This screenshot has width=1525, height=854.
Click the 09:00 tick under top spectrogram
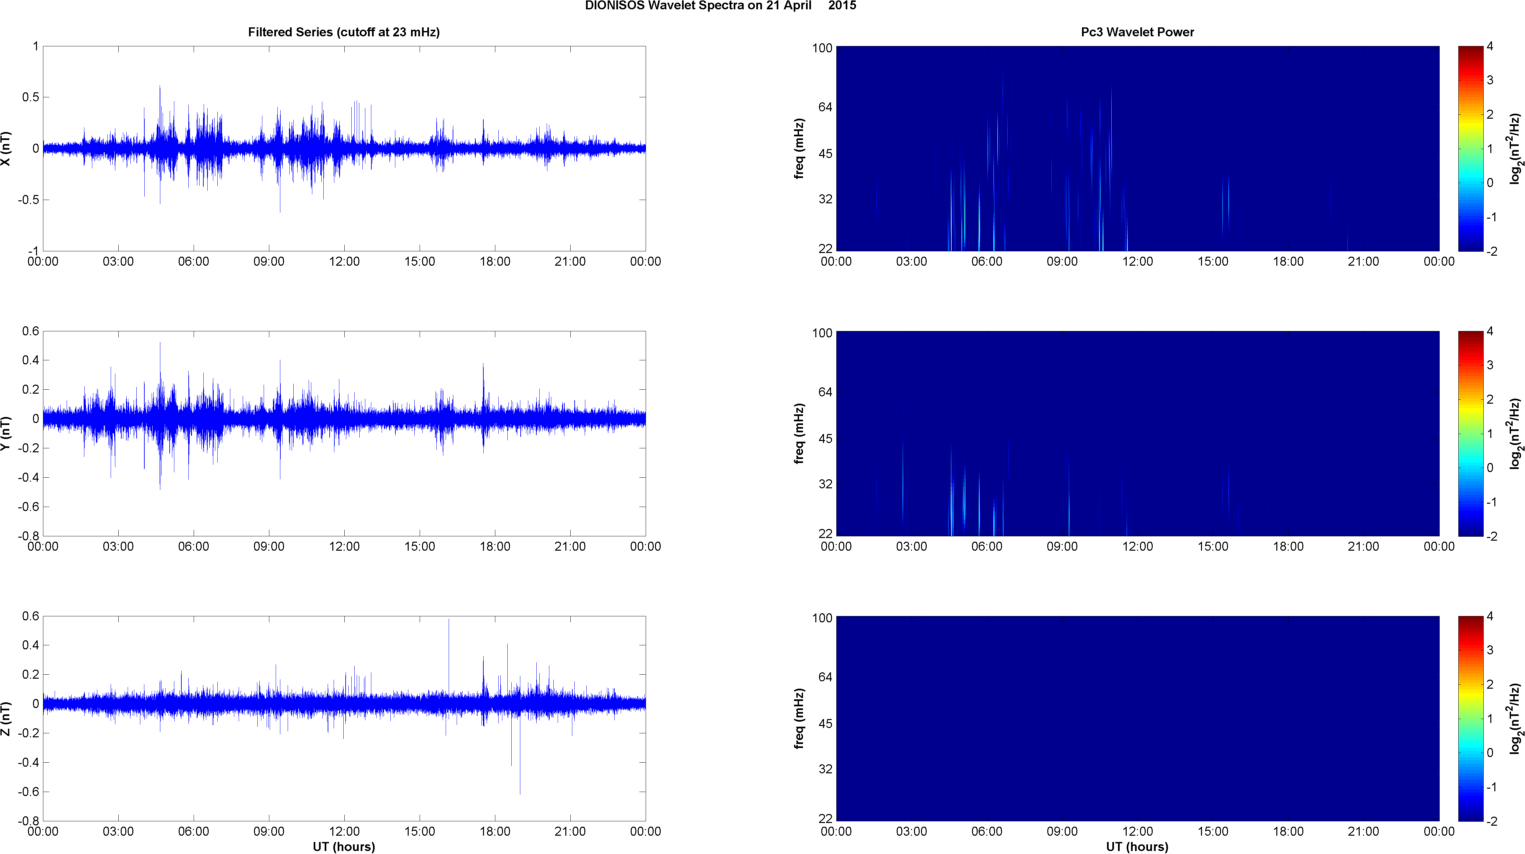[1062, 262]
